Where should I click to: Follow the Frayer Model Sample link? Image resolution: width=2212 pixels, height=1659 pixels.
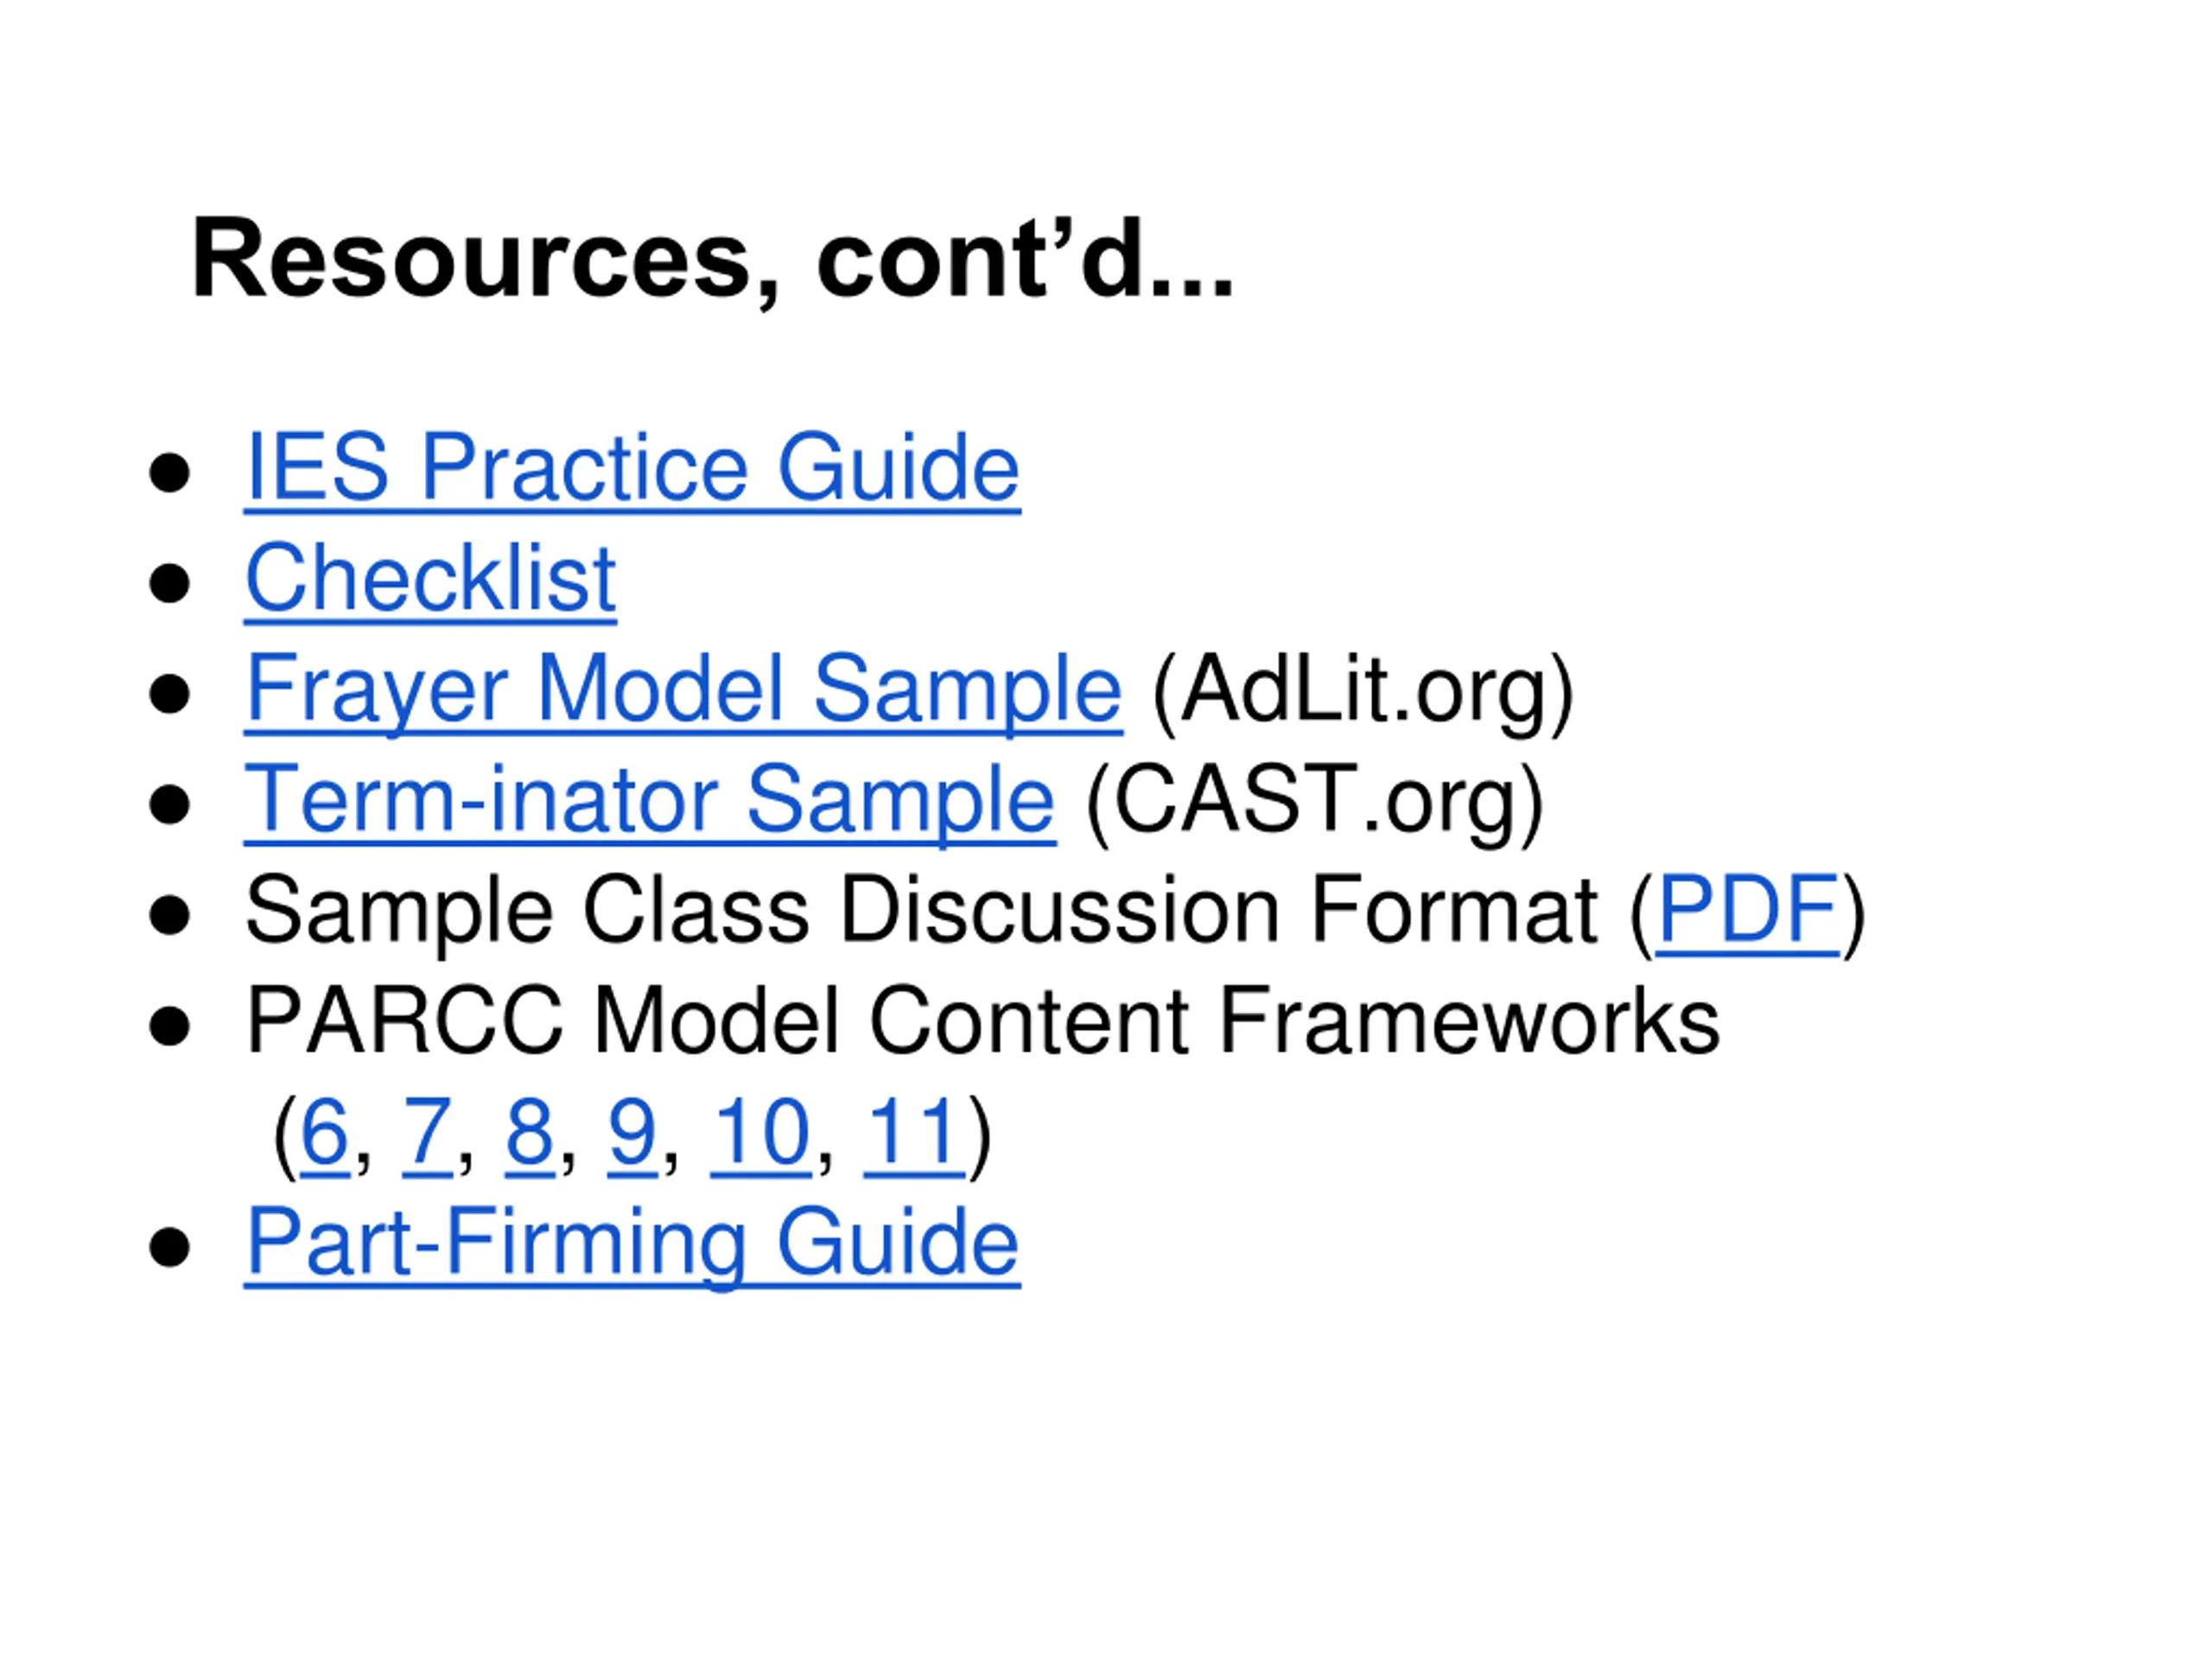pos(683,690)
